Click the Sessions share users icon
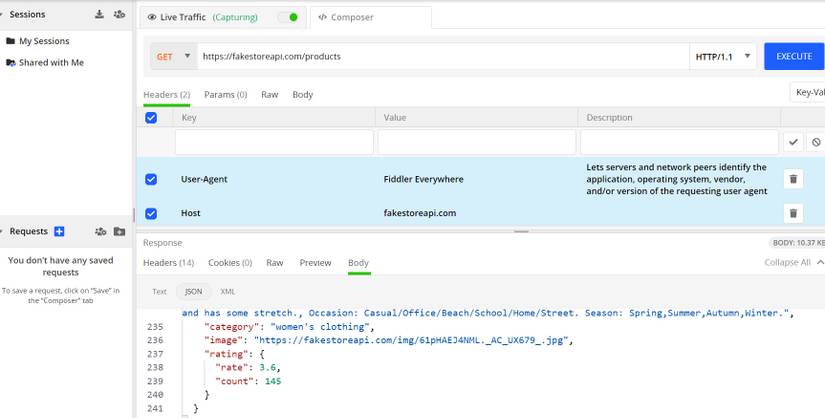The width and height of the screenshot is (825, 418). 119,14
